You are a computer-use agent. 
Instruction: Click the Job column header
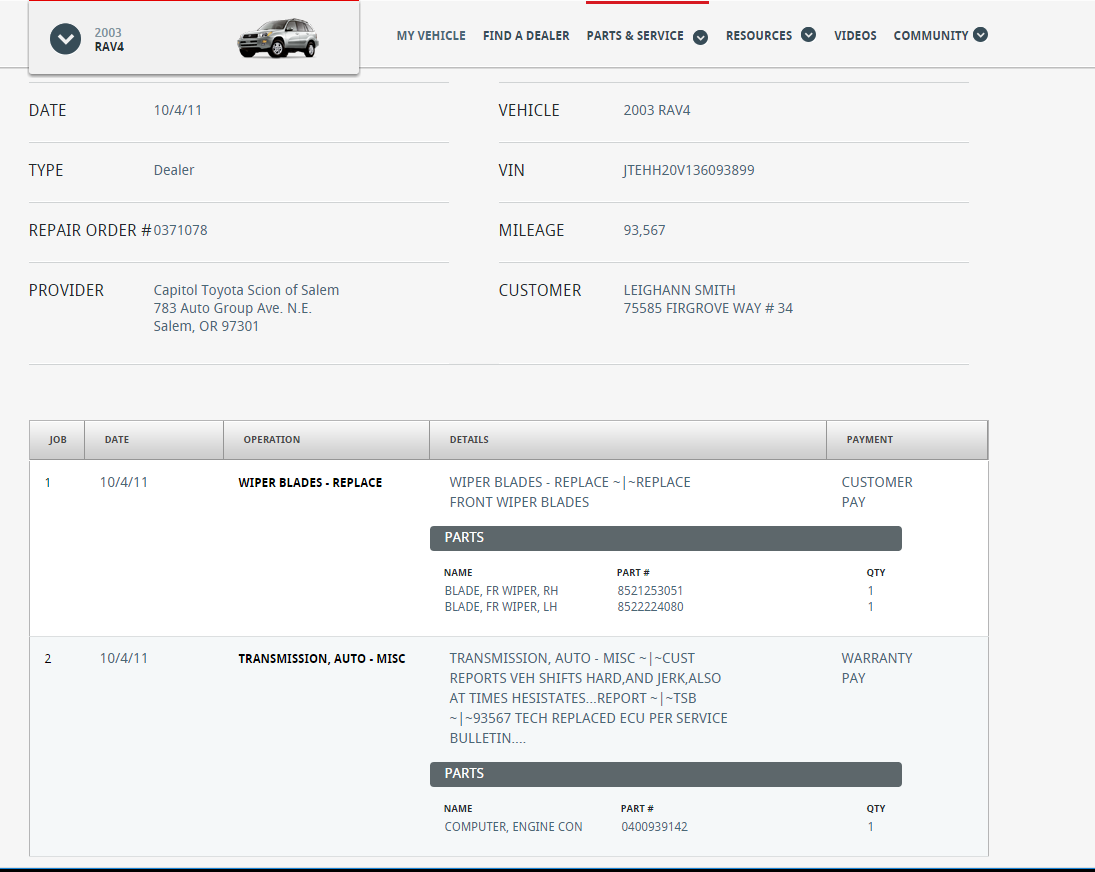pyautogui.click(x=58, y=440)
